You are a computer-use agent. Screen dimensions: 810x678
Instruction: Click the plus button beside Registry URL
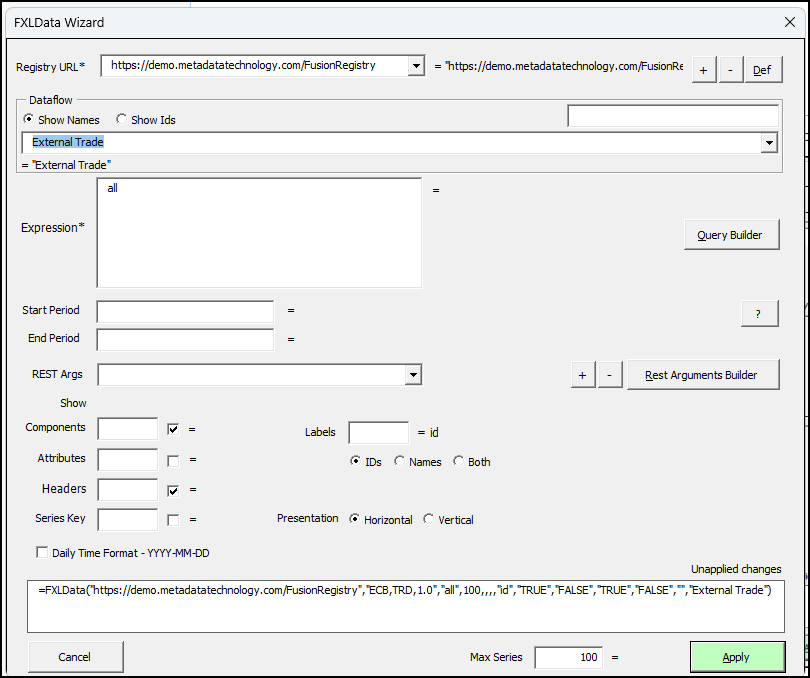pos(704,69)
